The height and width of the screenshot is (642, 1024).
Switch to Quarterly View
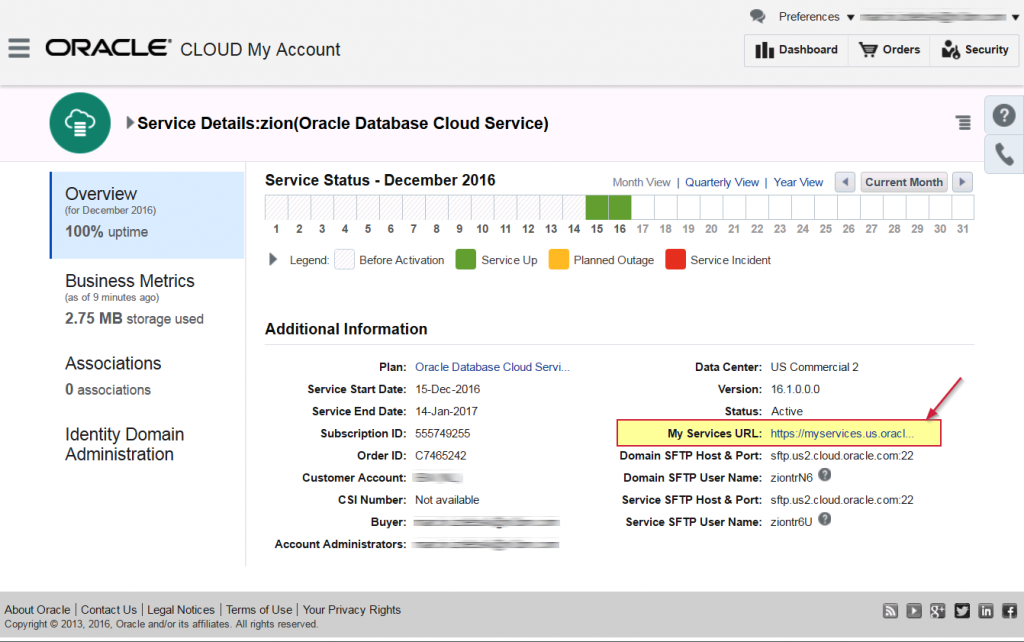(722, 182)
